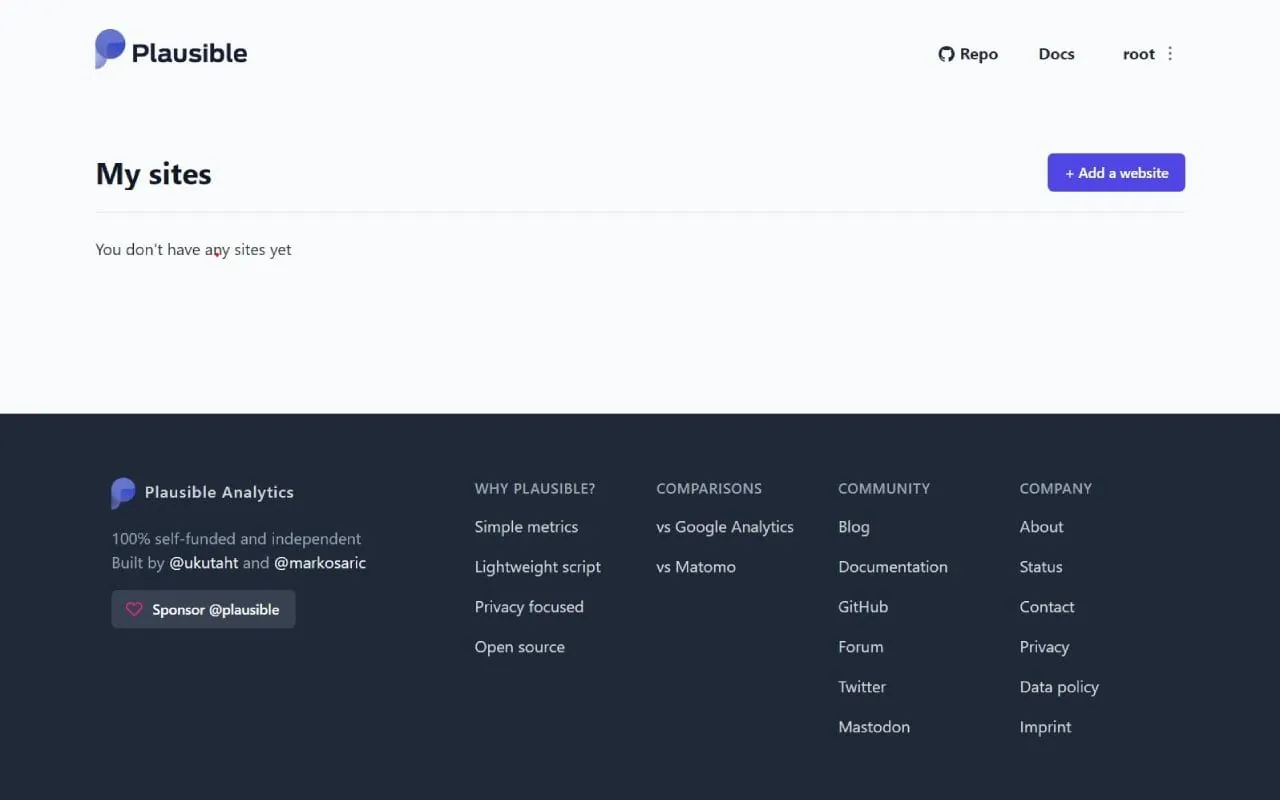
Task: Open the About company link
Action: 1041,527
